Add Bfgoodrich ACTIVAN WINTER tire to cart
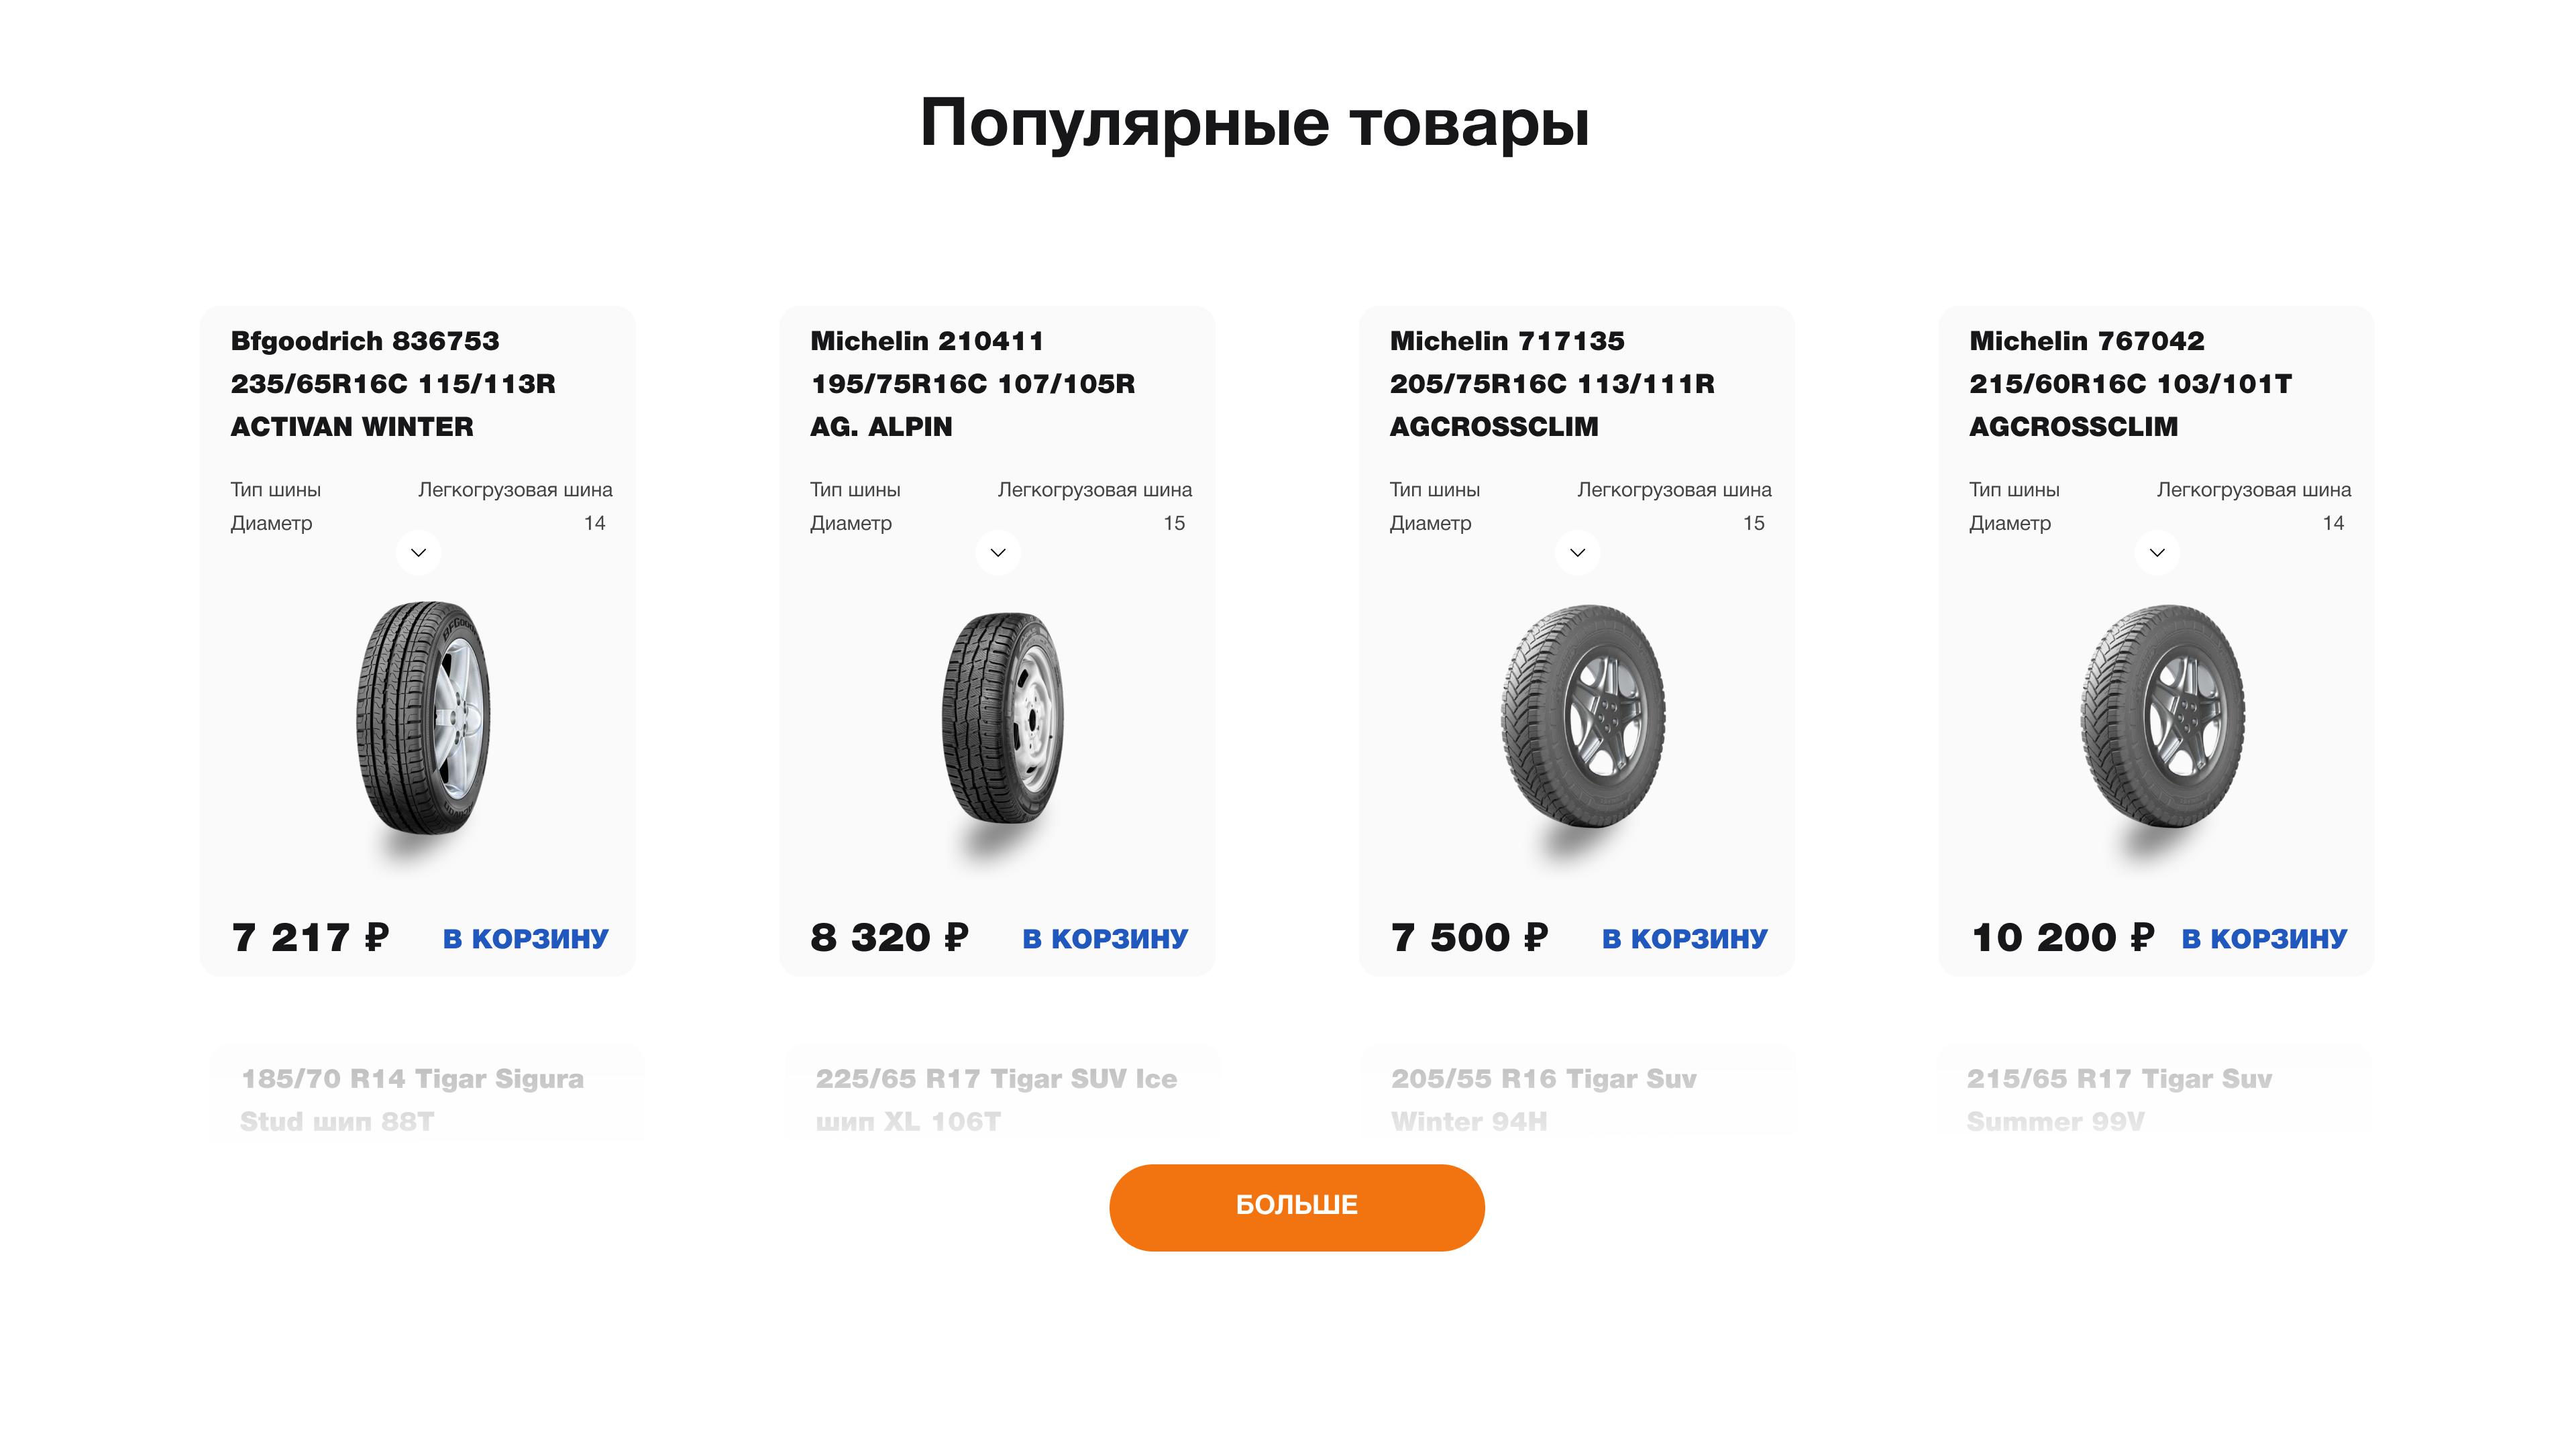Image resolution: width=2576 pixels, height=1438 pixels. [x=525, y=938]
